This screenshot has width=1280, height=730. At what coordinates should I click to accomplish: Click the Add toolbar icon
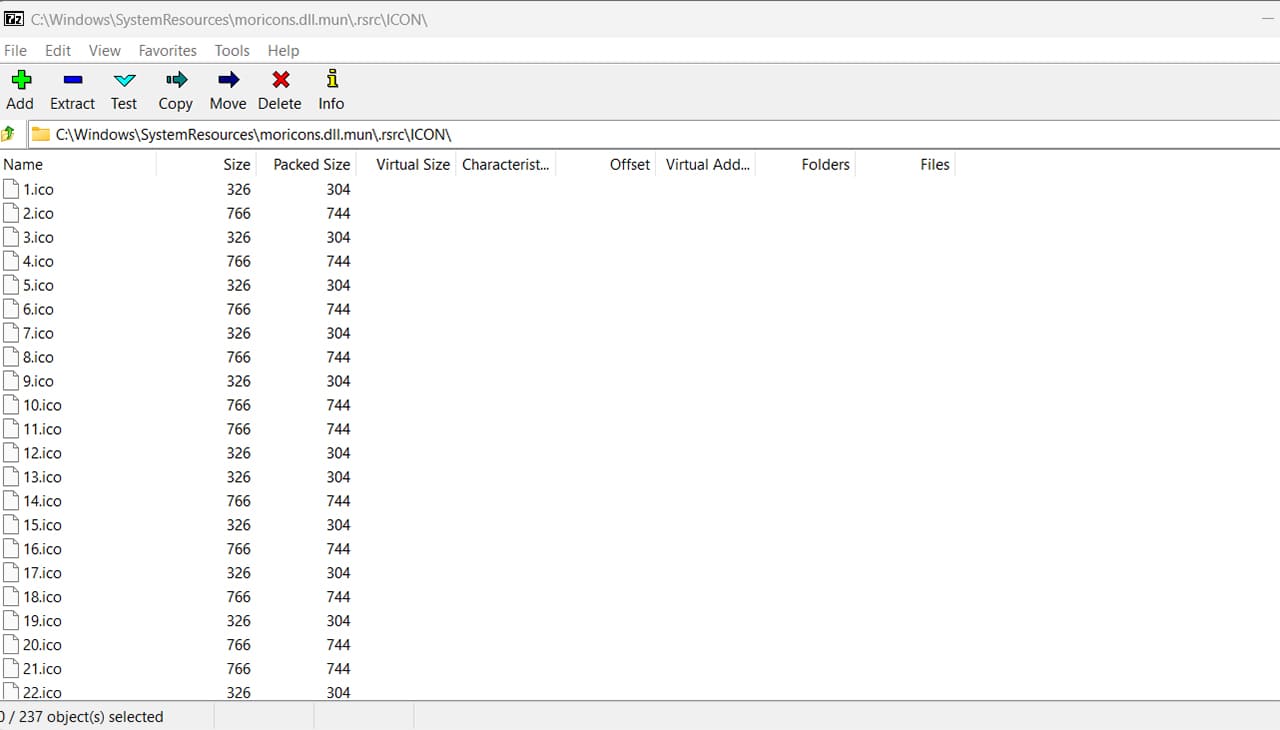tap(20, 79)
